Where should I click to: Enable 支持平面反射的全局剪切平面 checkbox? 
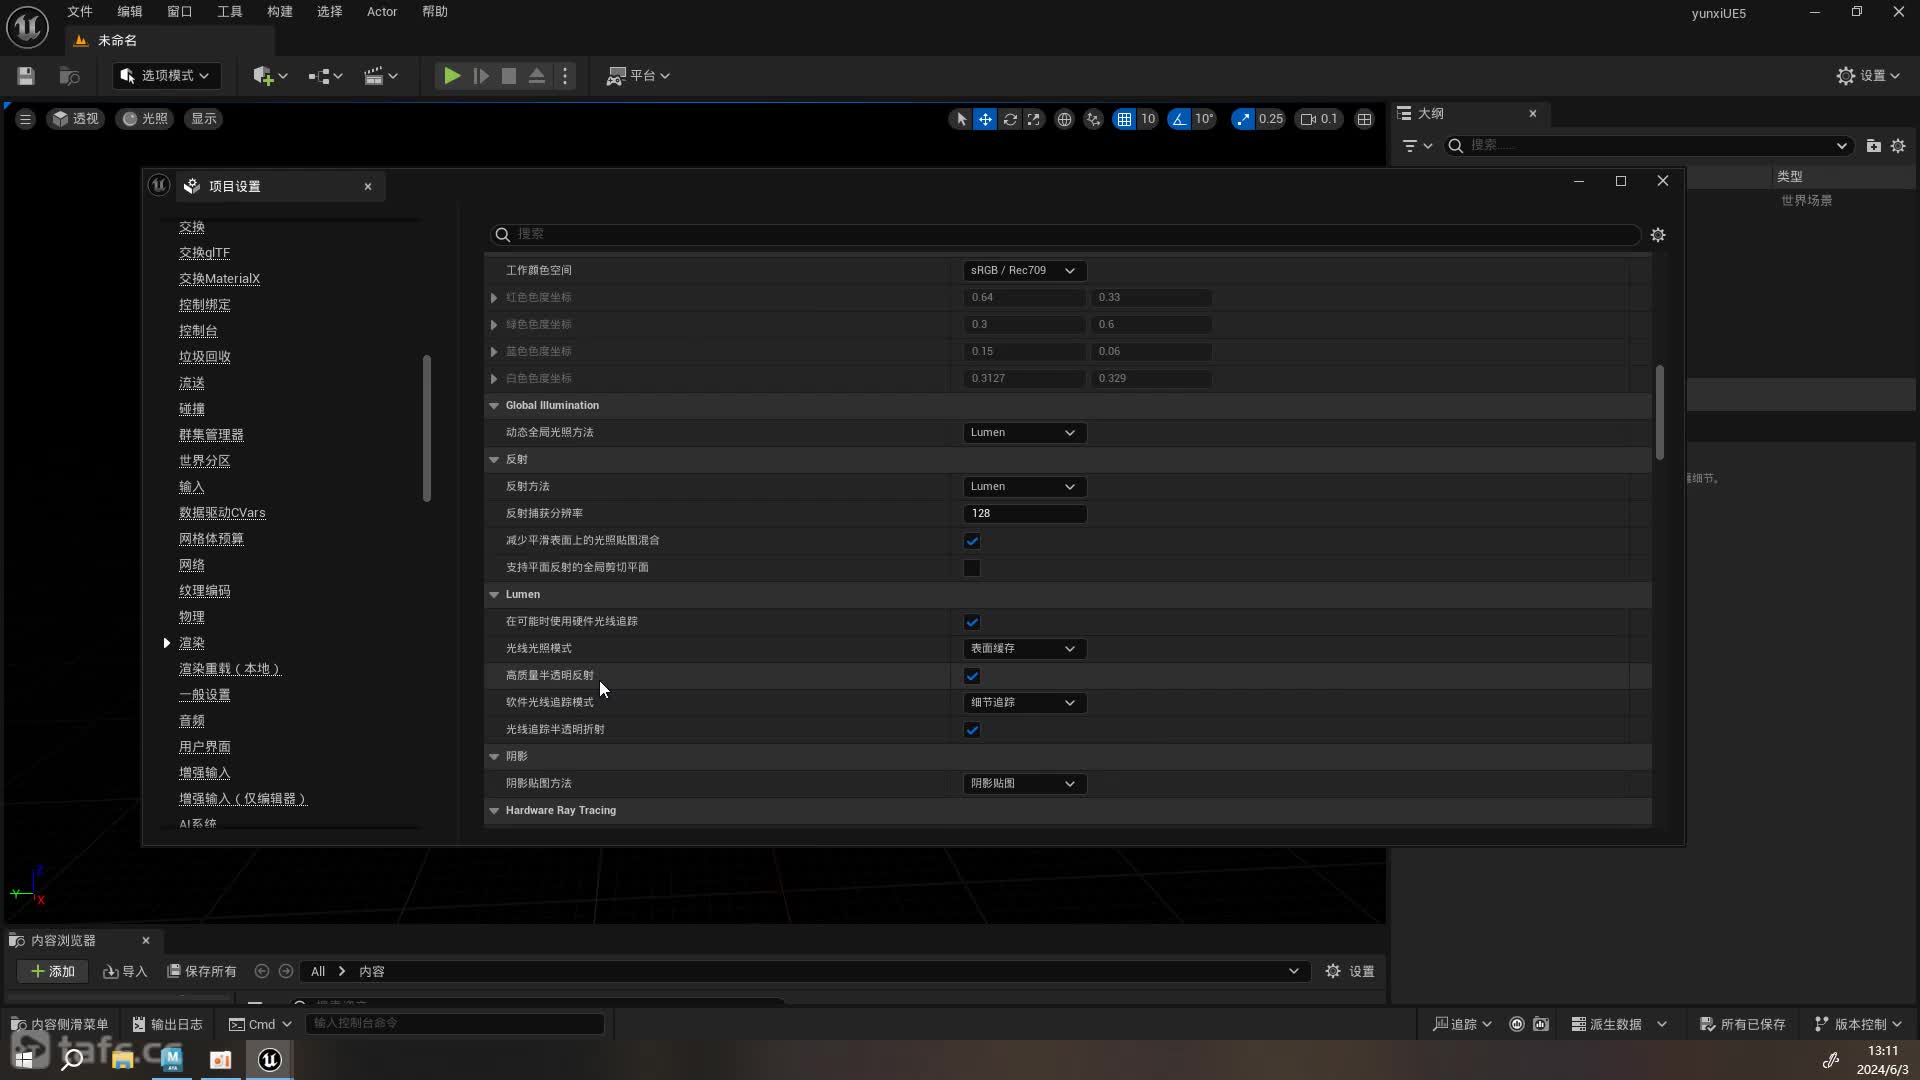pyautogui.click(x=972, y=568)
